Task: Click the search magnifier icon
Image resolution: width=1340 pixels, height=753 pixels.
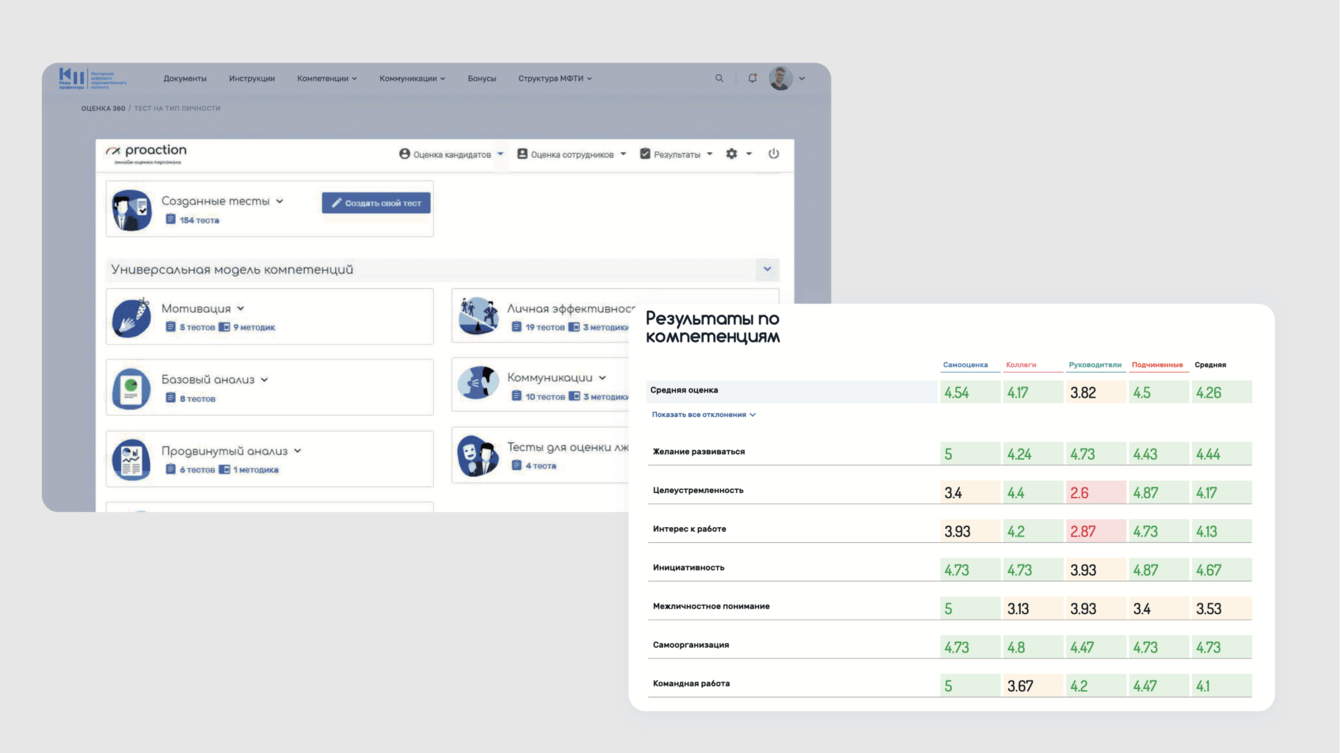Action: [x=719, y=78]
